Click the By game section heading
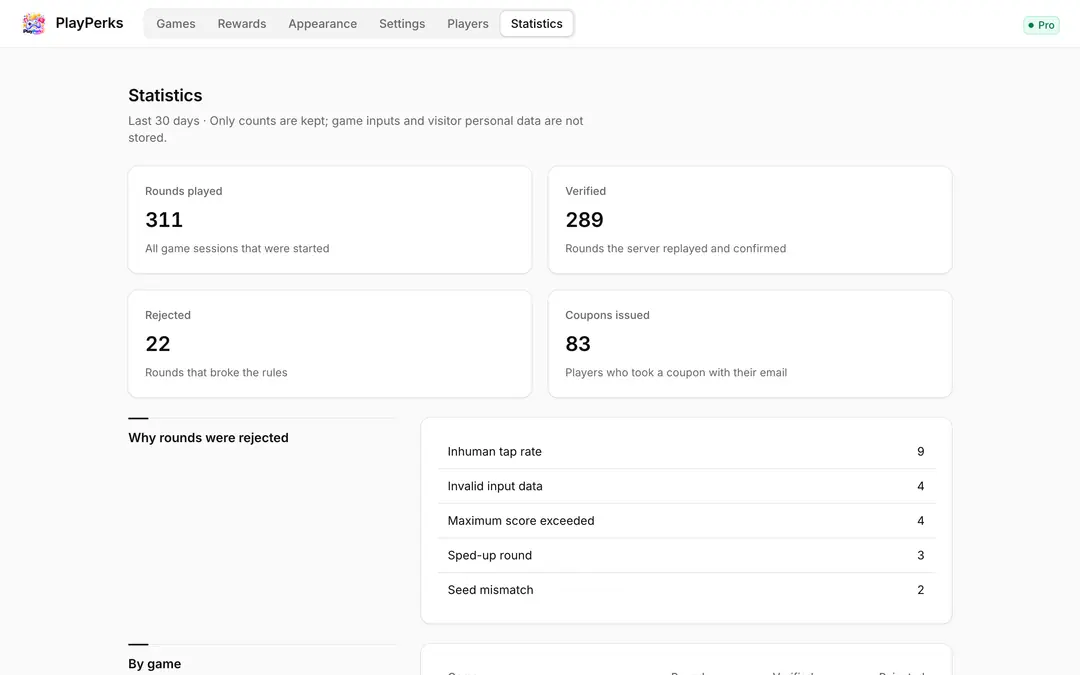Screen dimensions: 1080x675 click(154, 664)
